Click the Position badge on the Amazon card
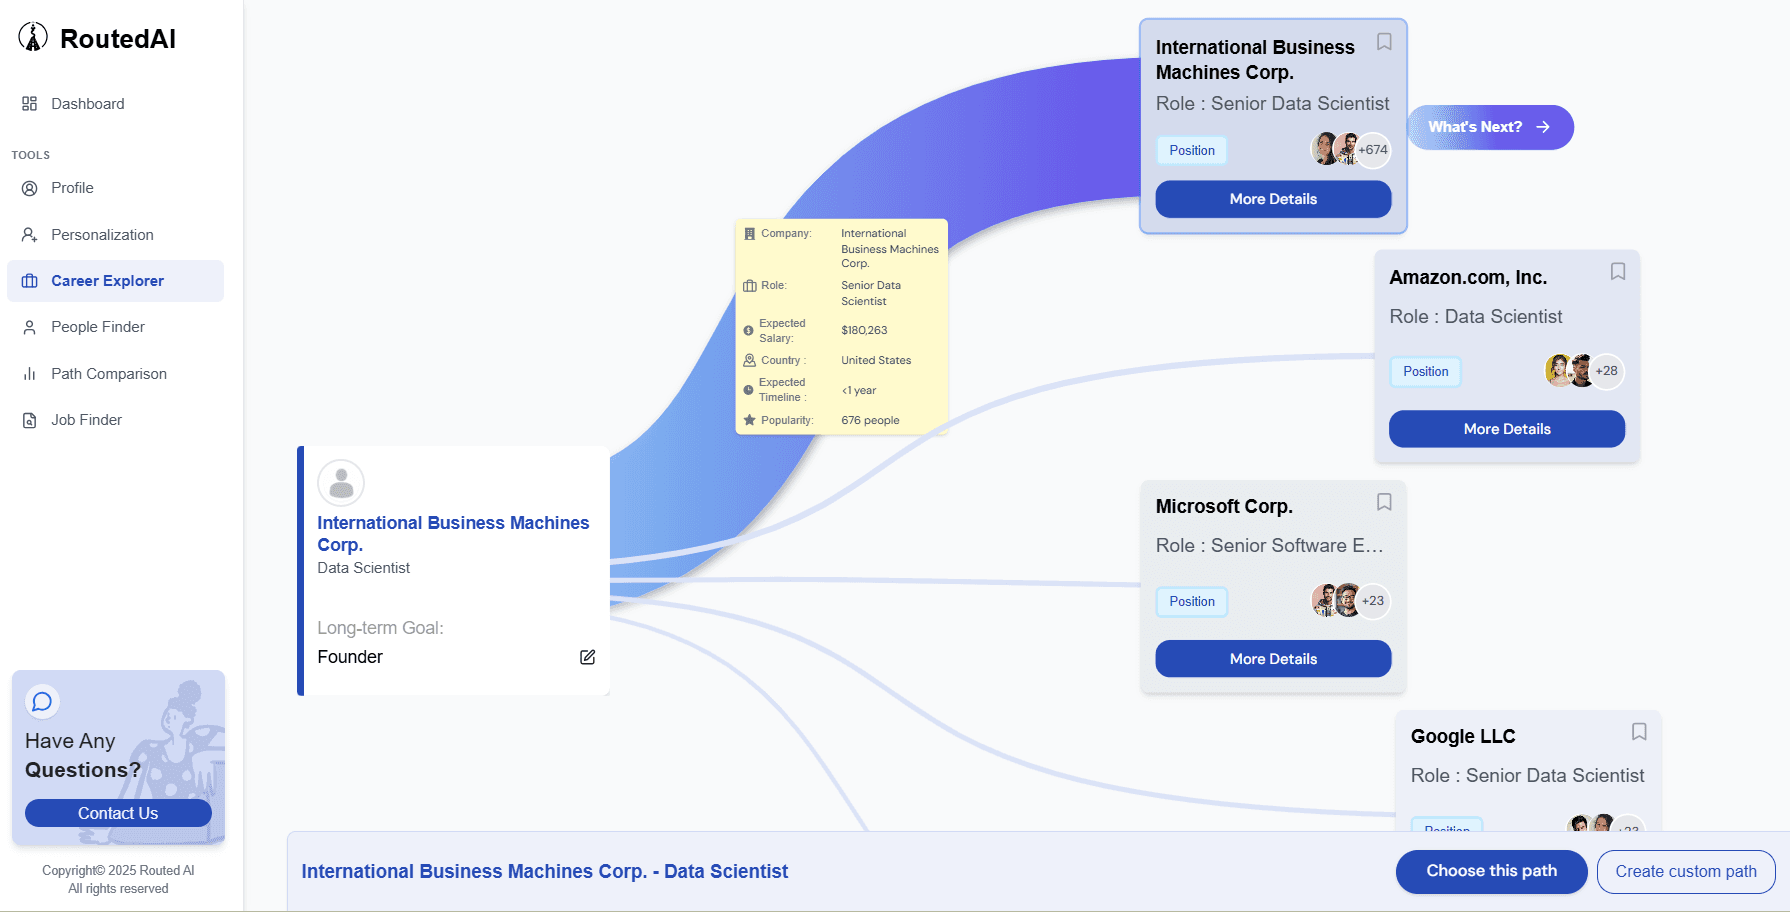Screen dimensions: 1790x912 tap(1425, 371)
